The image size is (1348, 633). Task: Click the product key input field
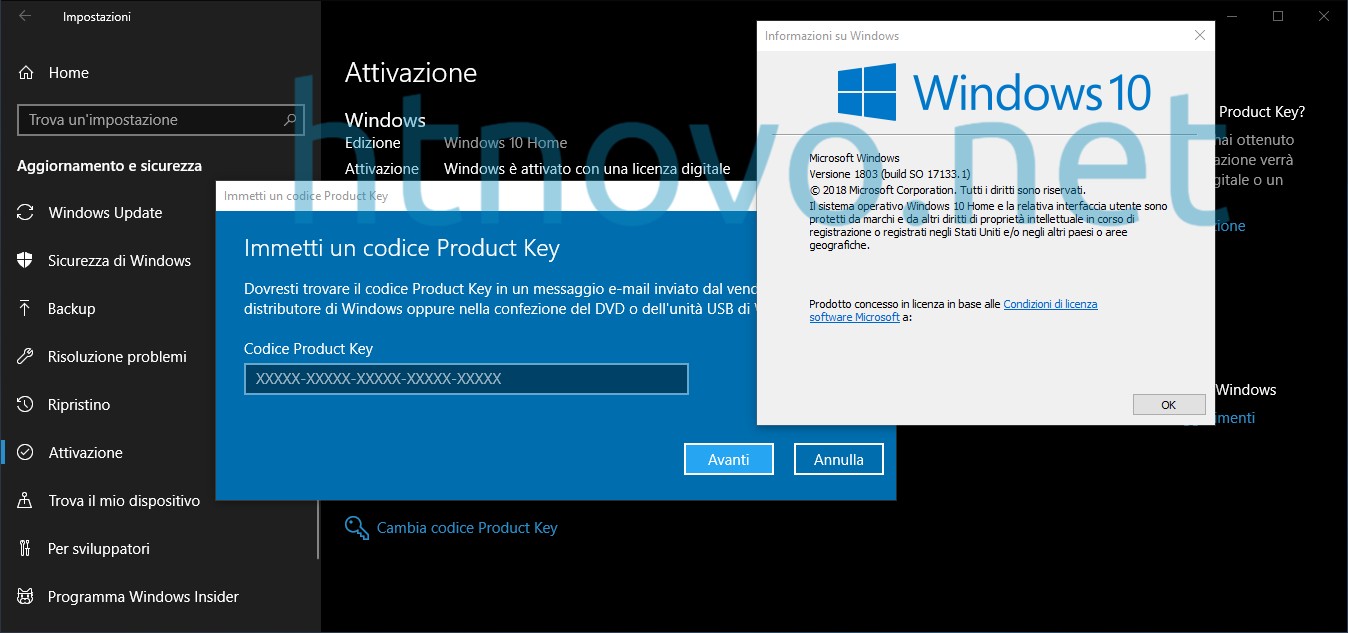click(466, 379)
